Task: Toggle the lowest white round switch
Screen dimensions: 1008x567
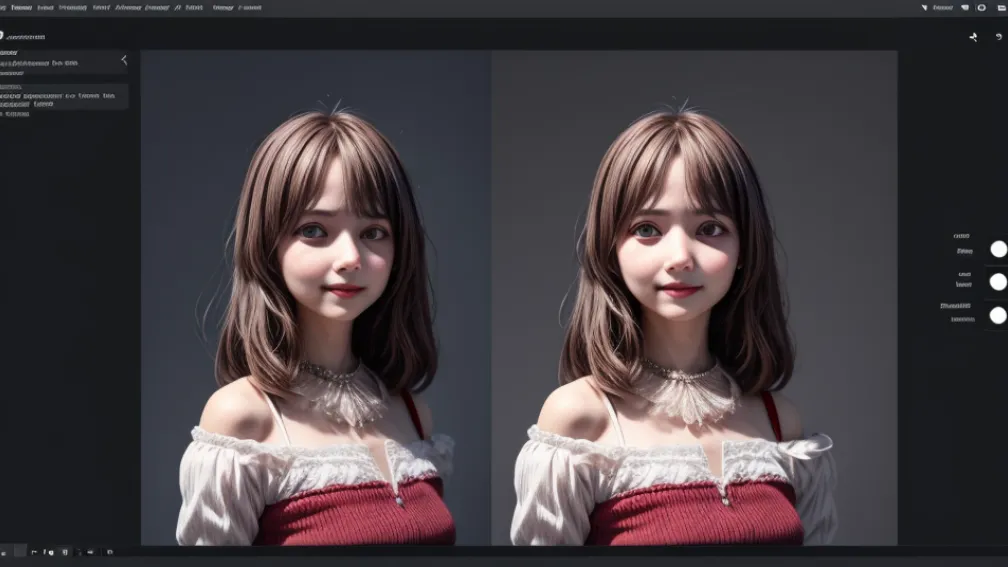Action: point(998,315)
